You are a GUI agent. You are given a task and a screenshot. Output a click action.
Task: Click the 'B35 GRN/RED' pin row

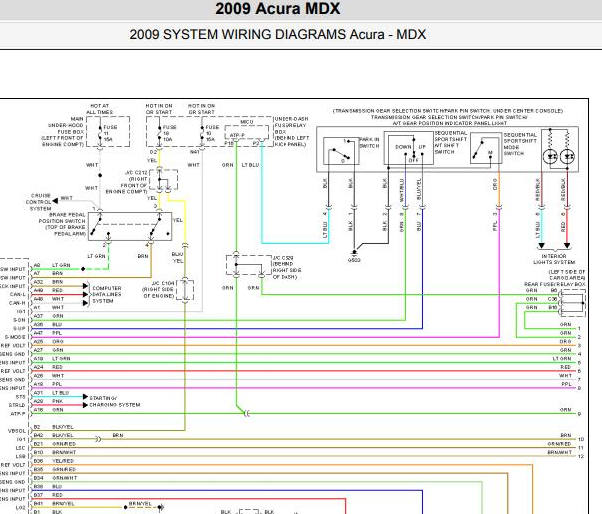[x=55, y=469]
